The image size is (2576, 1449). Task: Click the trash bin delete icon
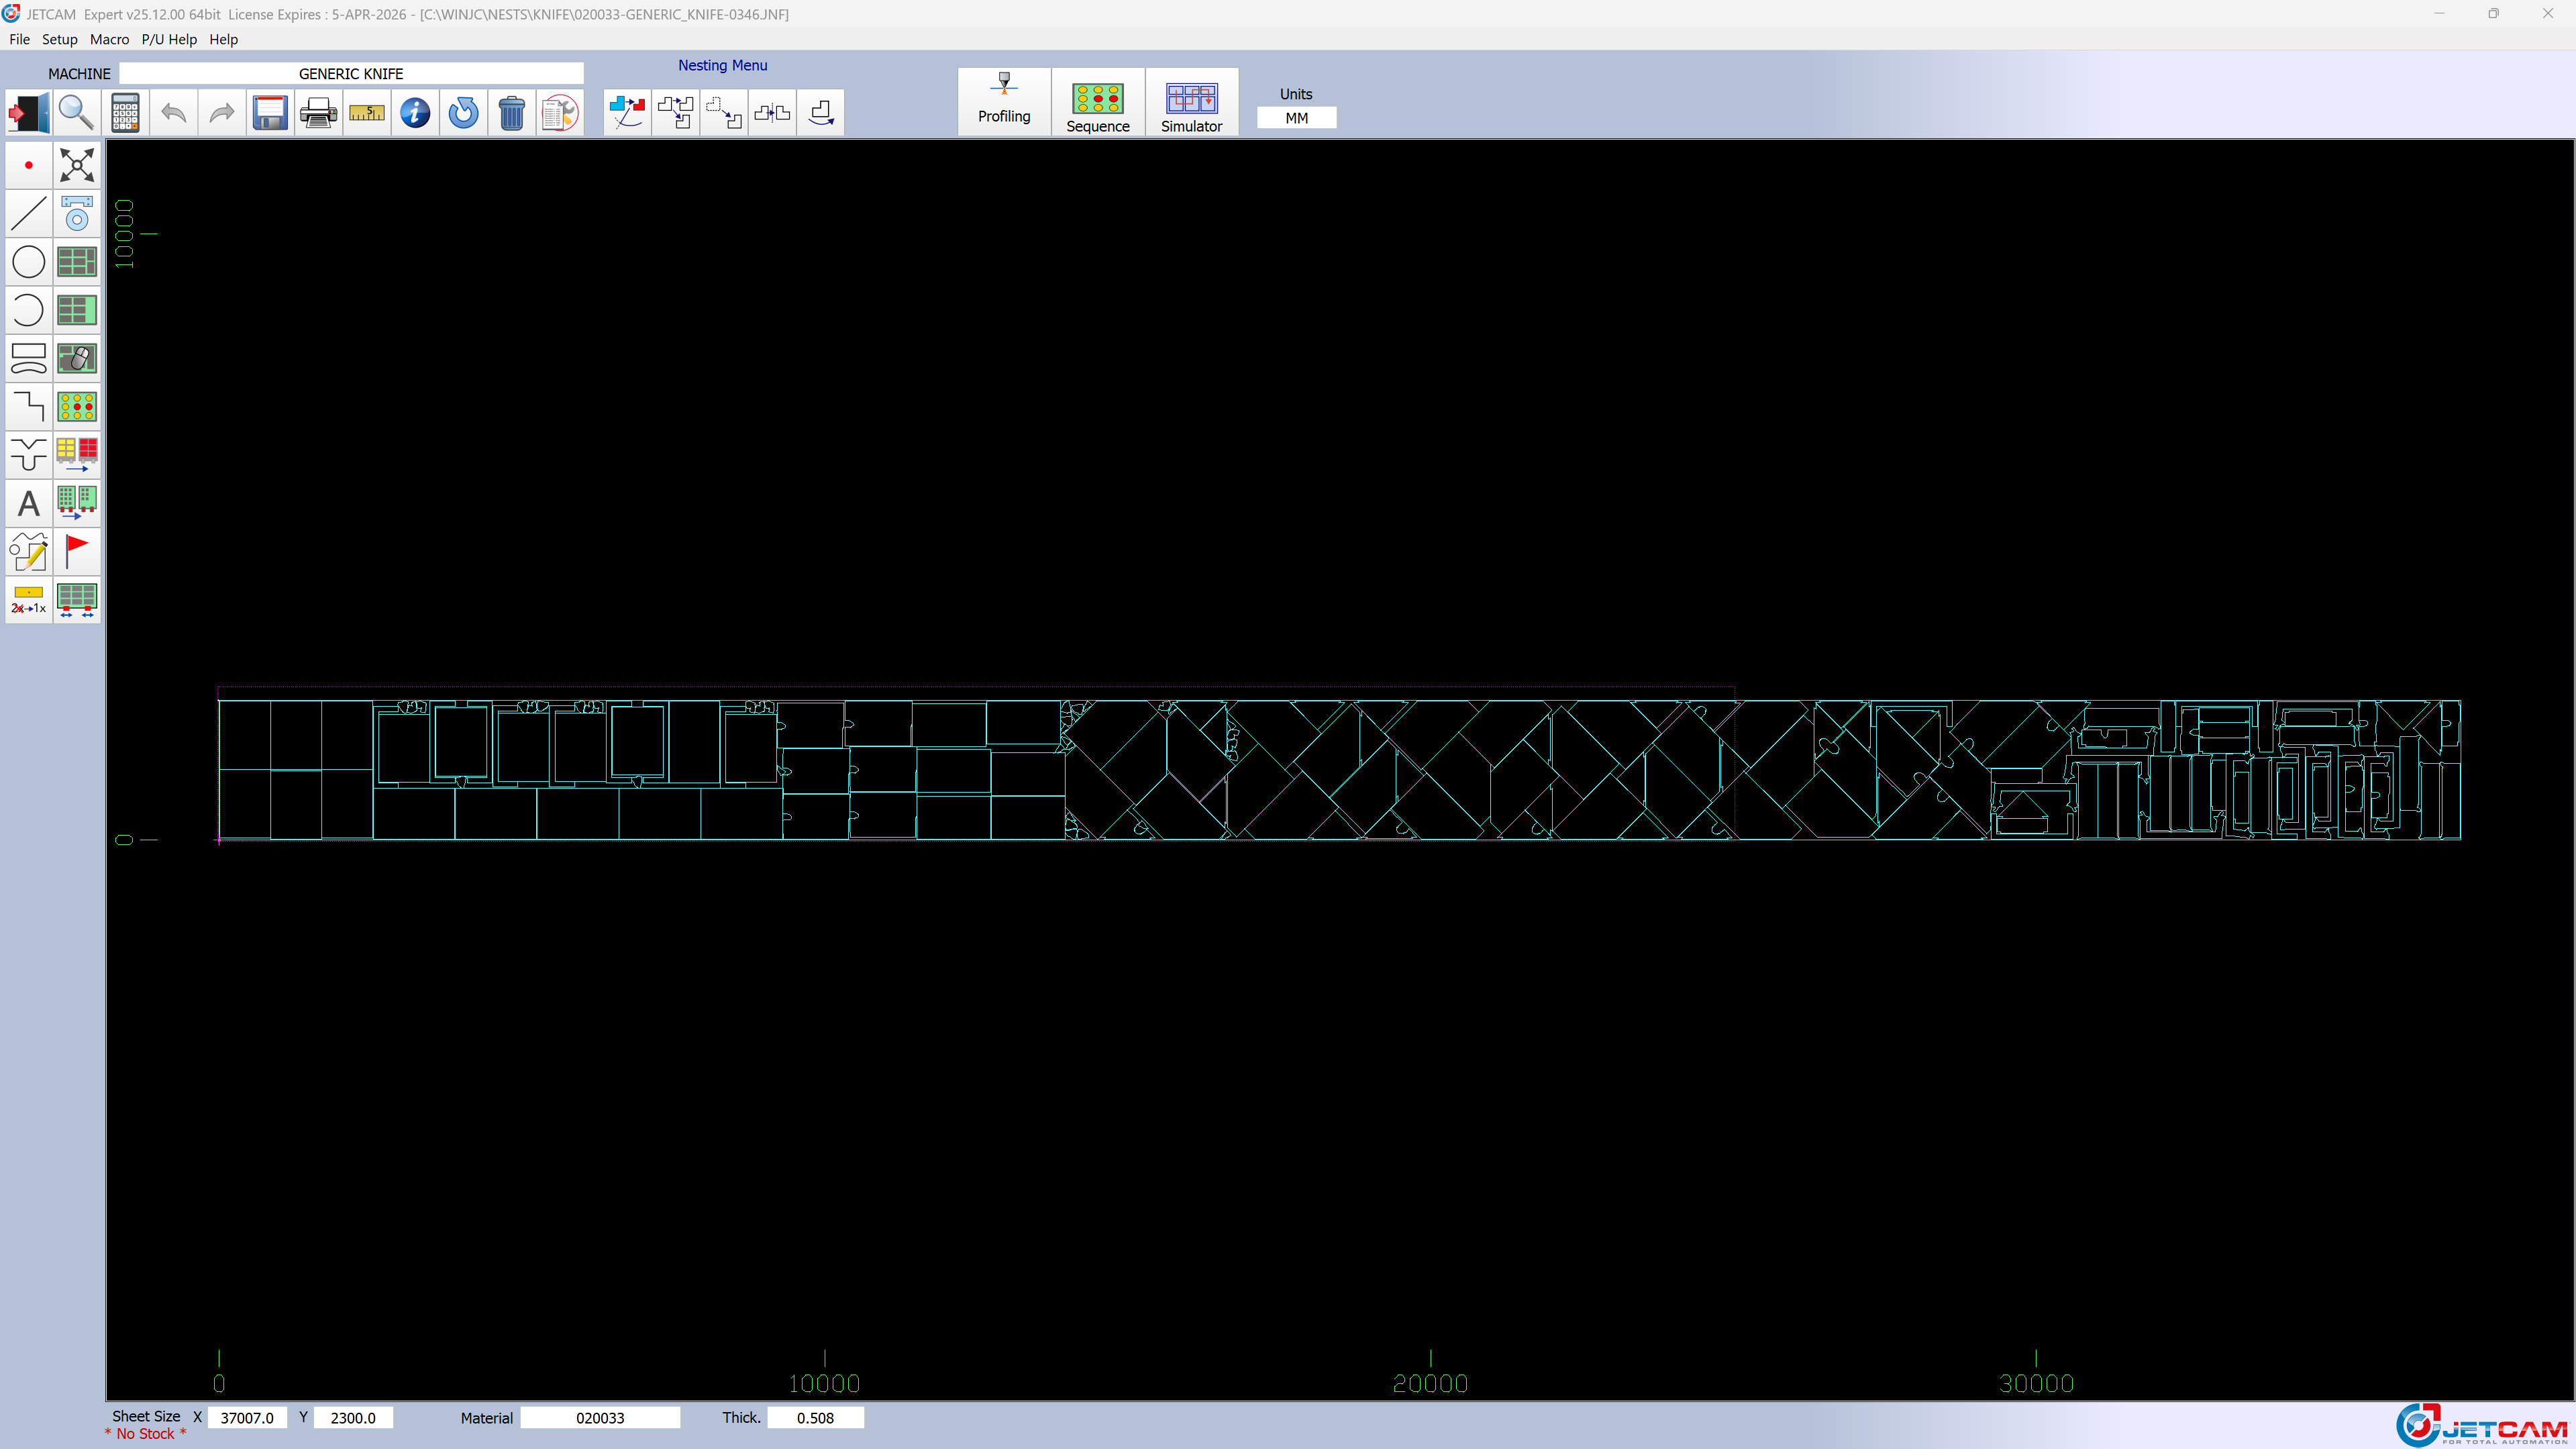tap(511, 113)
